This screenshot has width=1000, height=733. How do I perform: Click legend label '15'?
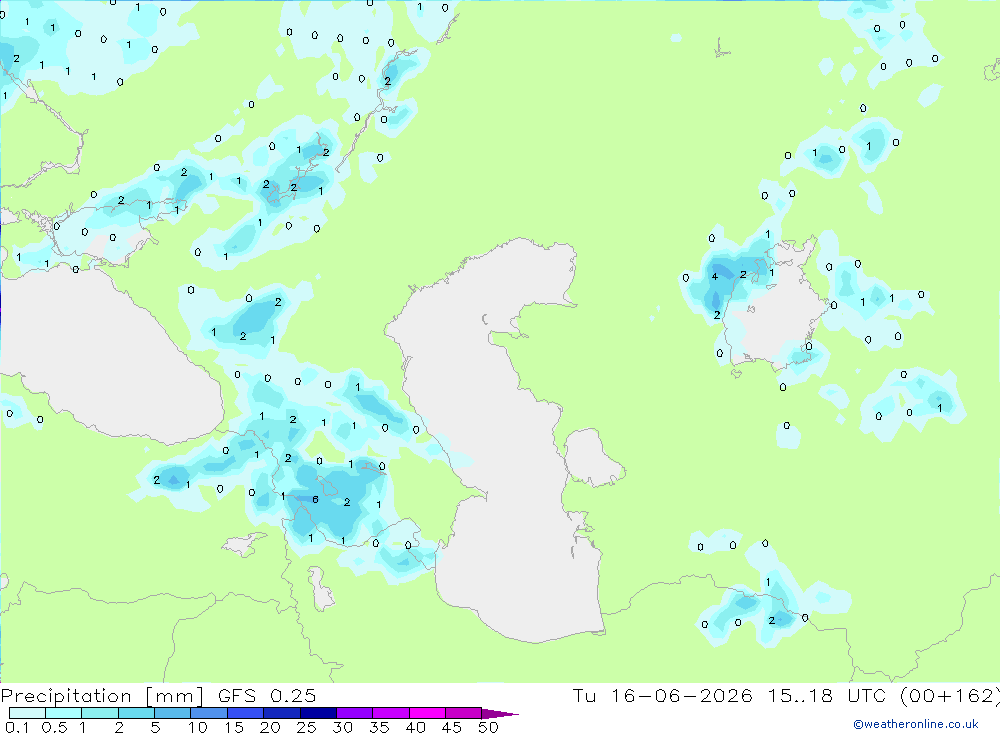pyautogui.click(x=234, y=727)
